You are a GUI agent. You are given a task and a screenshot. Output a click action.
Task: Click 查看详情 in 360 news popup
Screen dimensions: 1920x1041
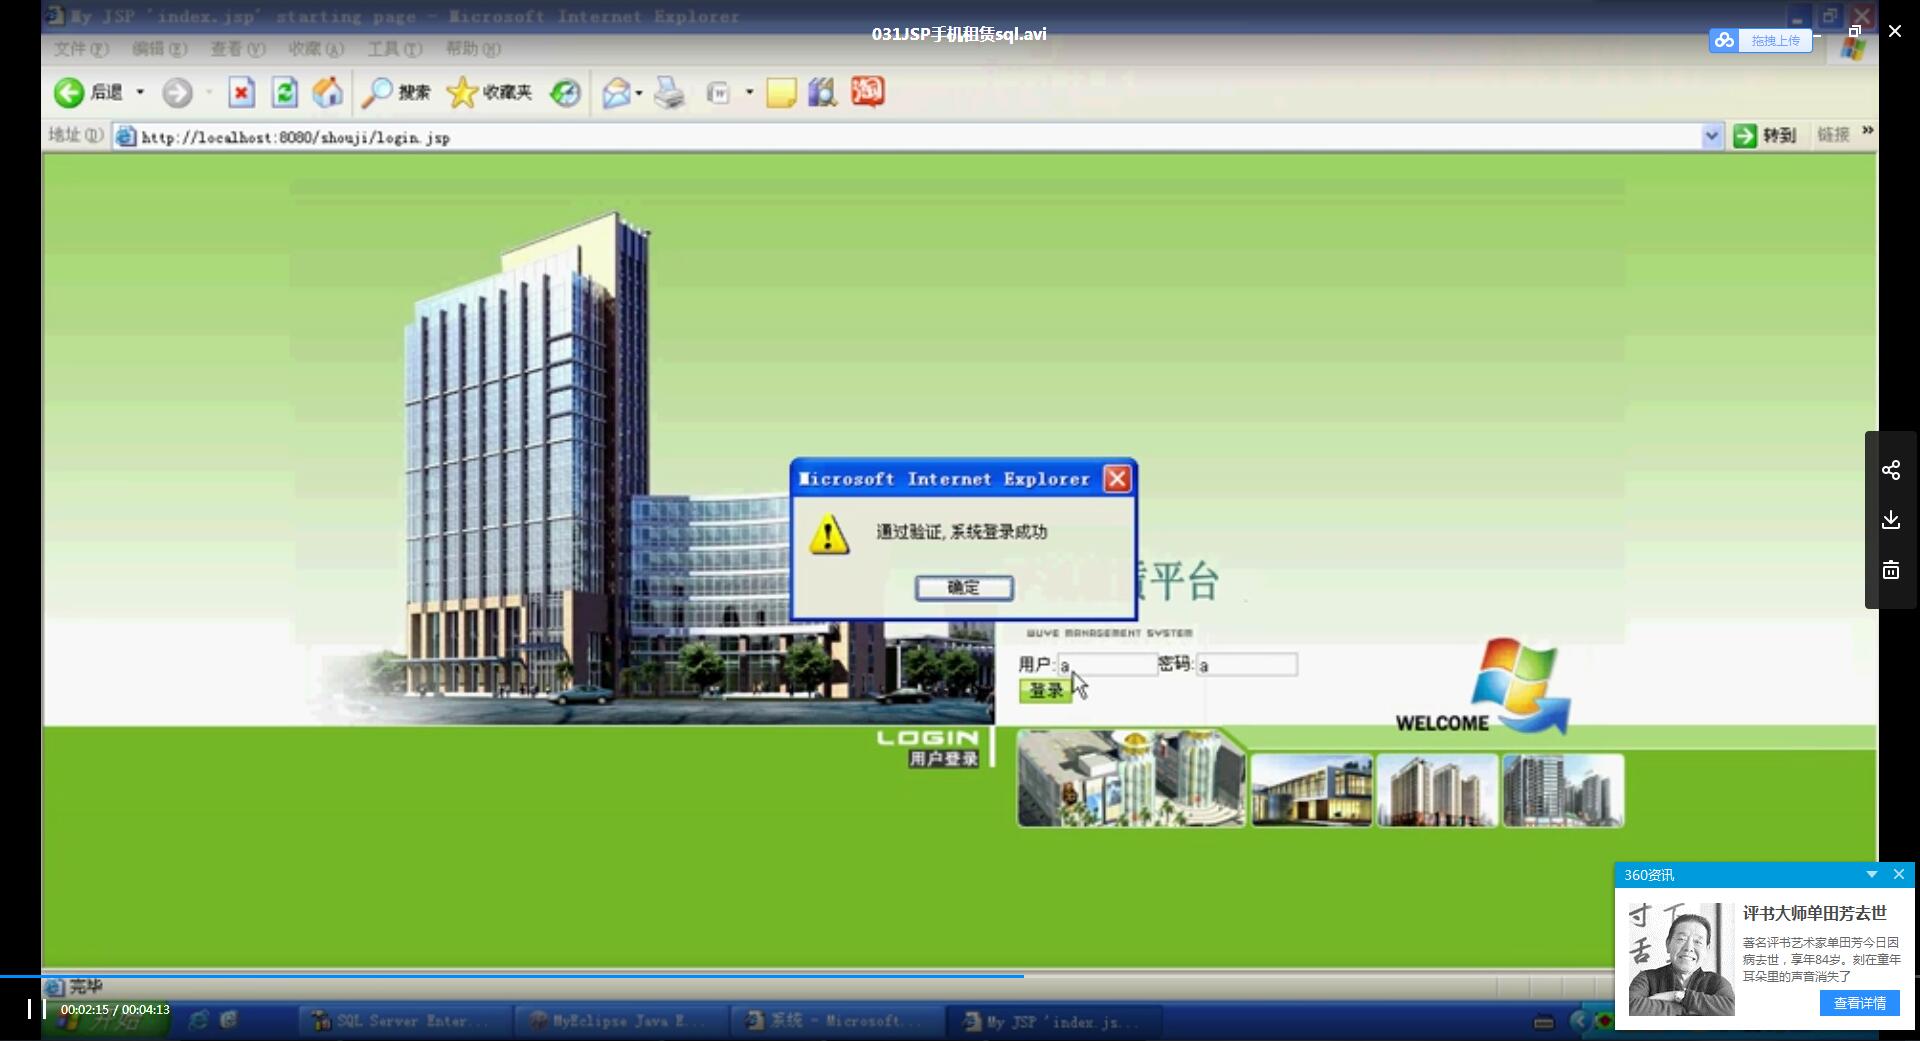1859,1003
